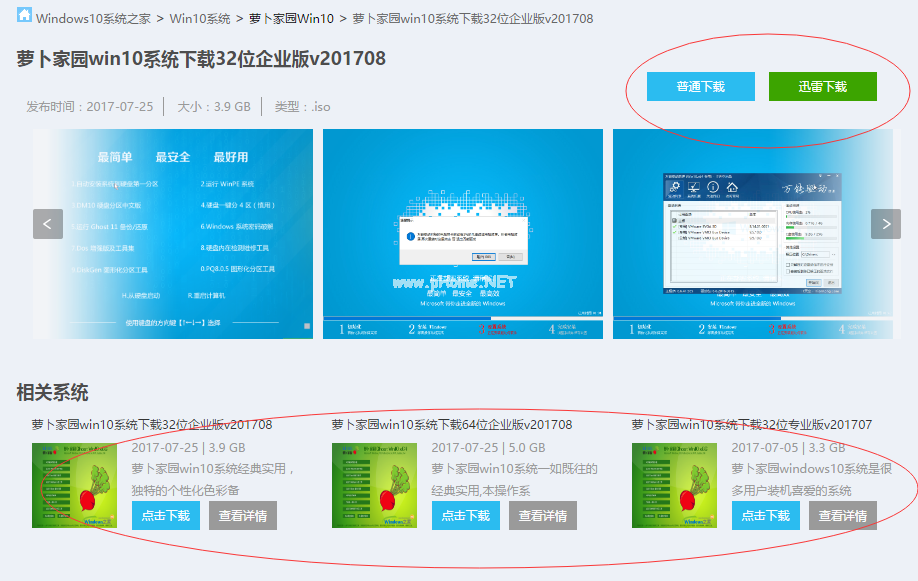The height and width of the screenshot is (581, 918).
Task: Click the green 迅雷下载 button
Action: tap(822, 86)
